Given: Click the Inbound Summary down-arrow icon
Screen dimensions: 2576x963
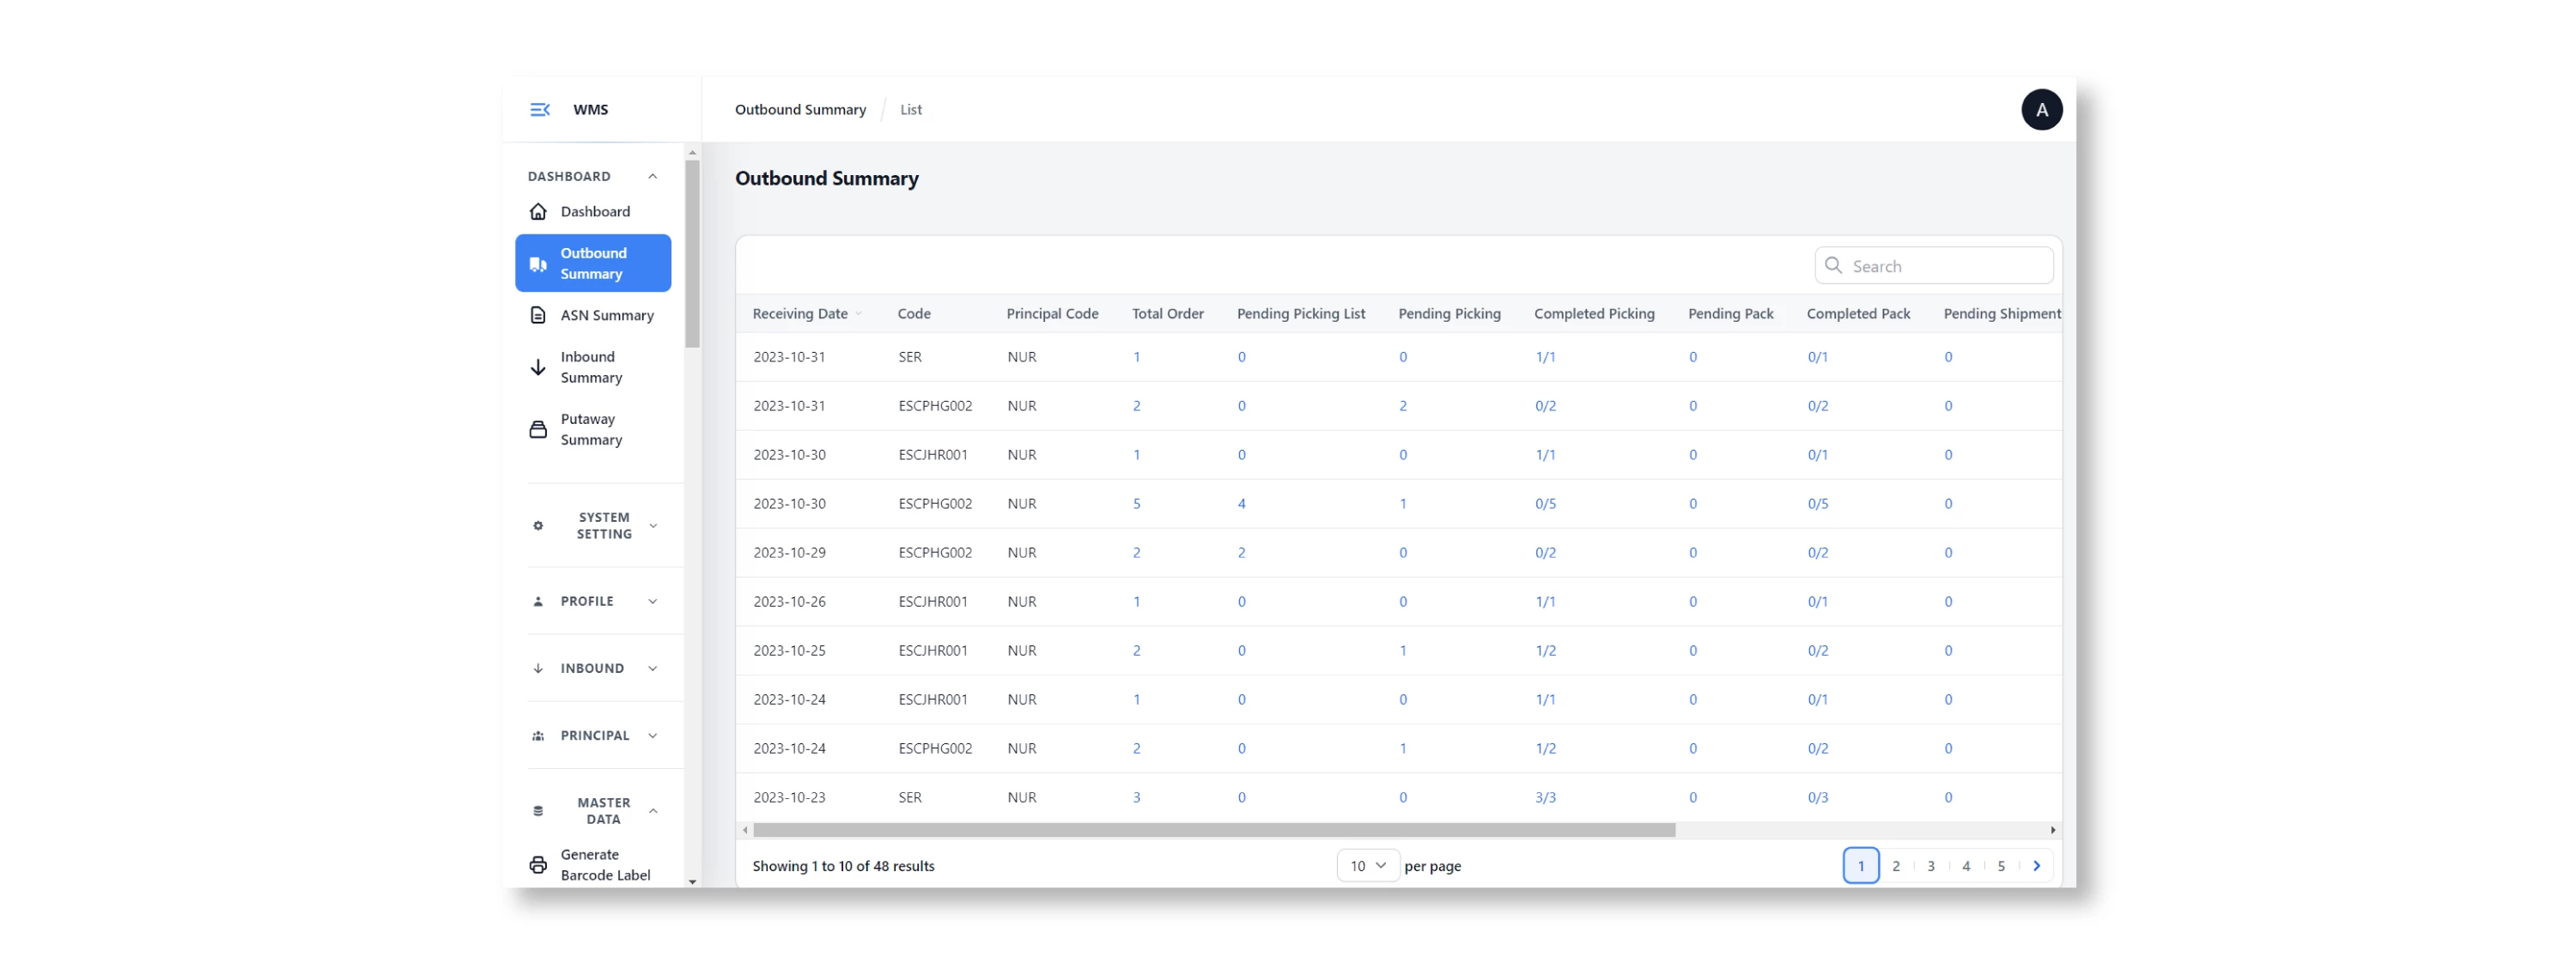Looking at the screenshot, I should 538,367.
